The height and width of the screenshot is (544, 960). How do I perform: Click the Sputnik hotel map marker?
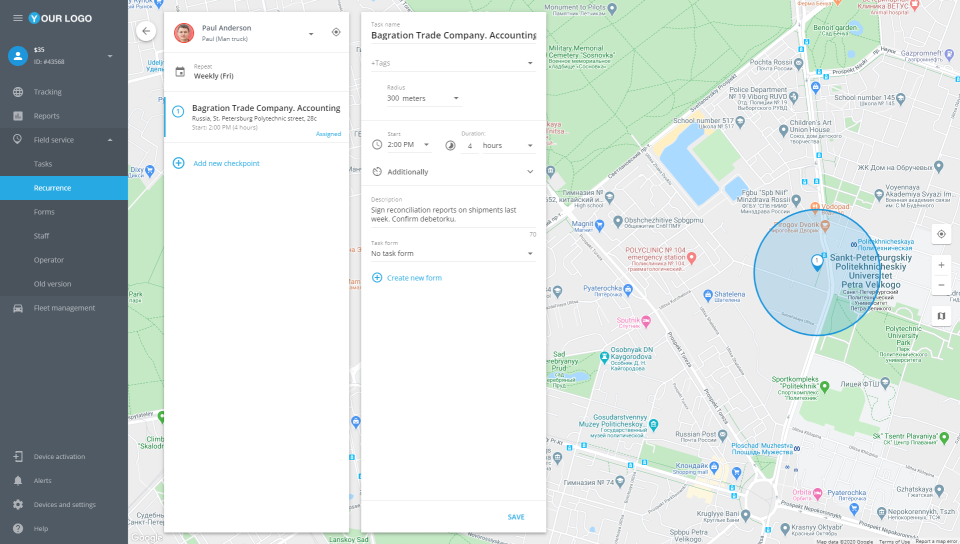(646, 321)
